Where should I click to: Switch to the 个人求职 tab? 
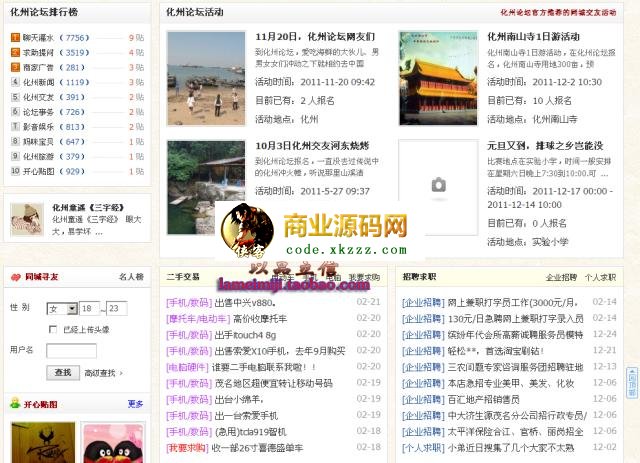[600, 277]
